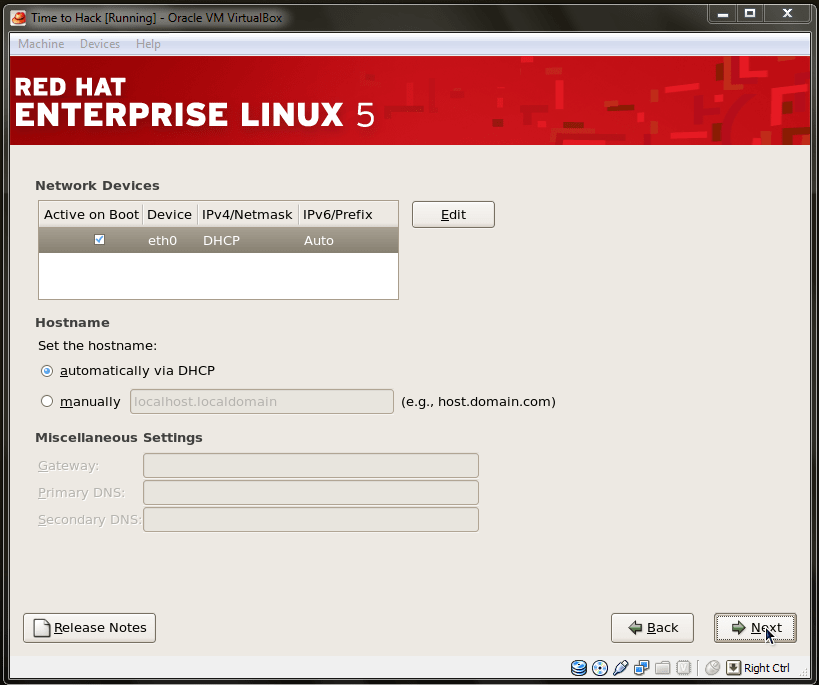Open the Help menu
The width and height of the screenshot is (819, 685).
point(148,44)
